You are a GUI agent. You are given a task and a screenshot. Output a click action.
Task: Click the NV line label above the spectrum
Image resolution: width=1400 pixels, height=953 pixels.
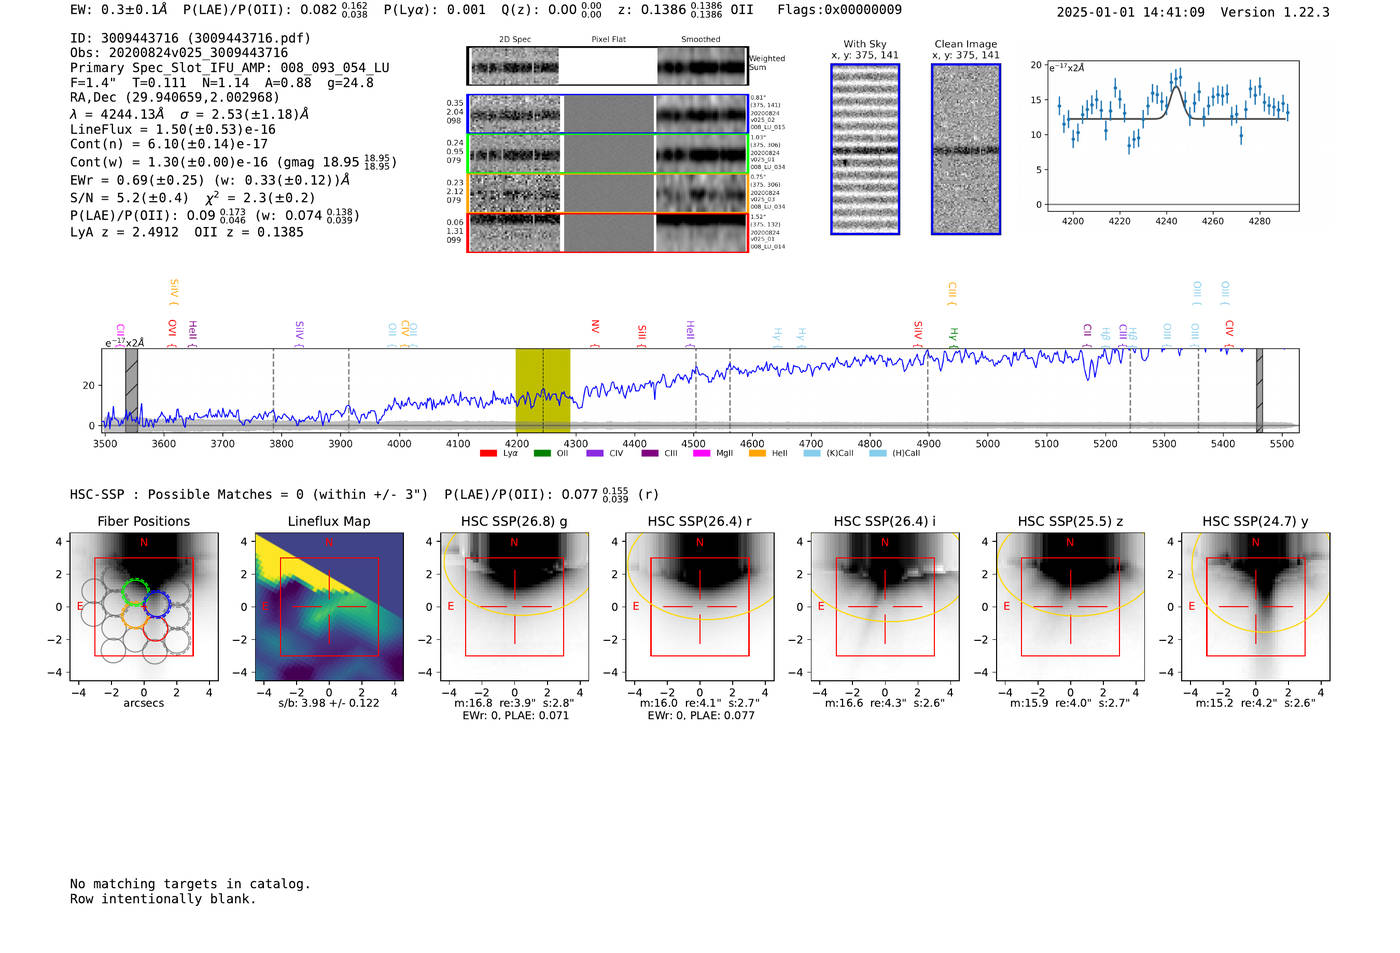click(595, 333)
